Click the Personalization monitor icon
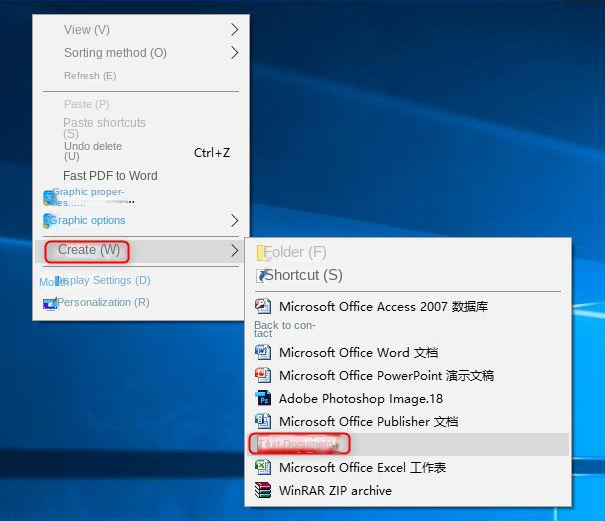The image size is (605, 521). pos(50,304)
